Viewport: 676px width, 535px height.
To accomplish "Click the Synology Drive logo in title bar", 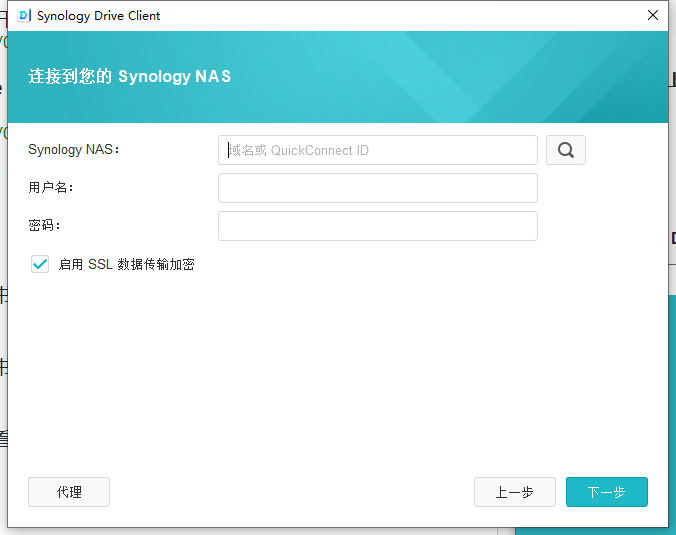I will pos(24,16).
